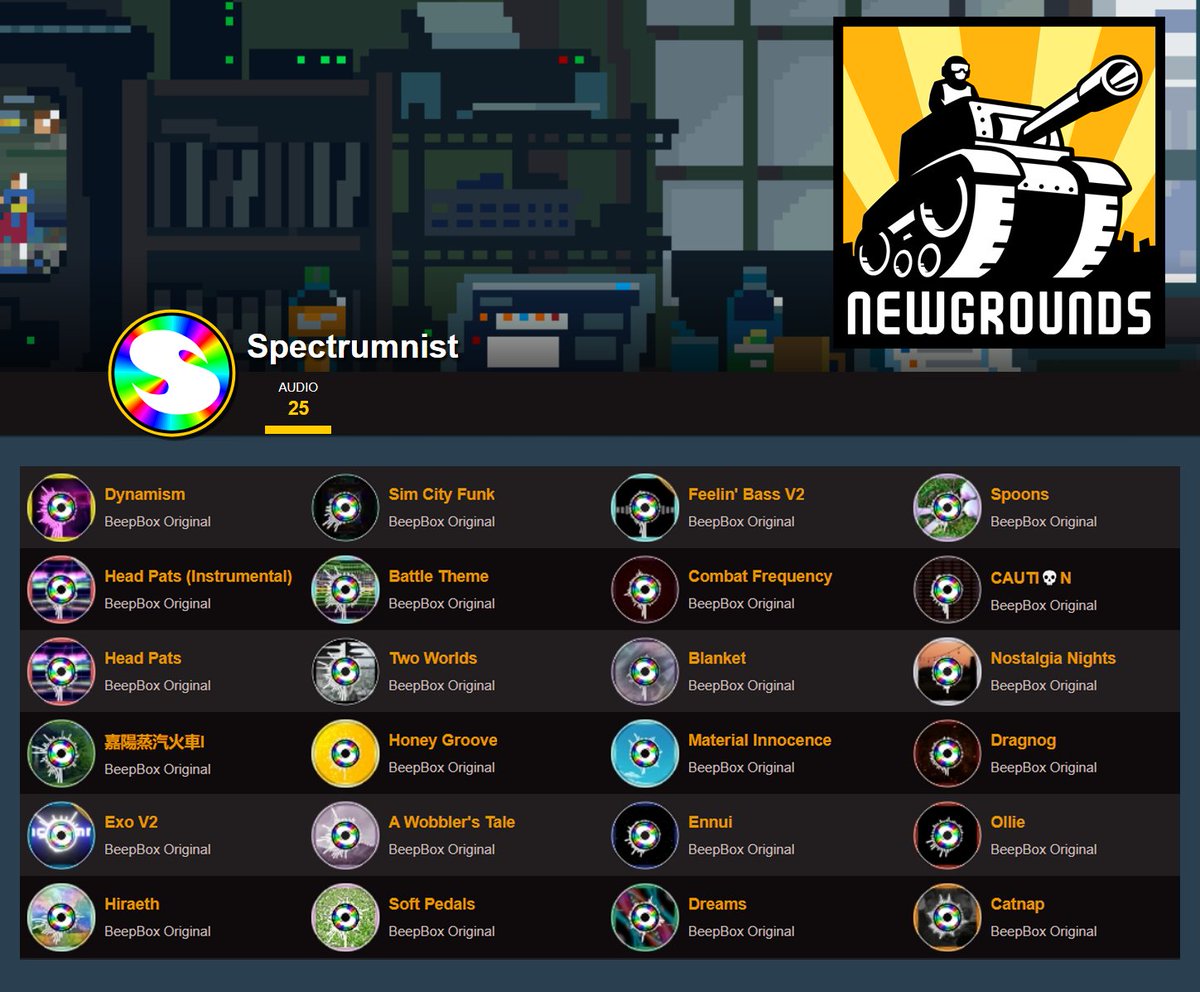
Task: Open the Blanket song title link
Action: [717, 658]
